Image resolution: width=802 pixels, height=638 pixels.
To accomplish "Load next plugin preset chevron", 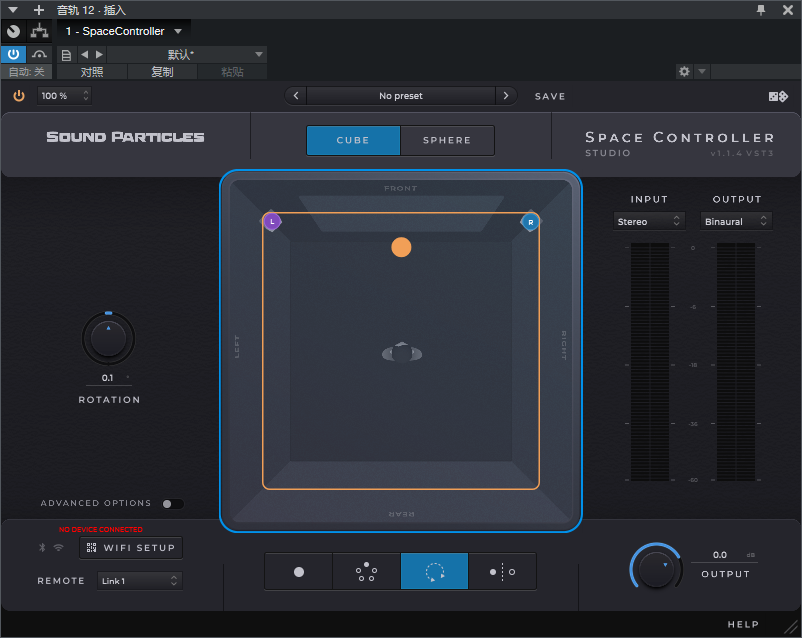I will pyautogui.click(x=506, y=96).
